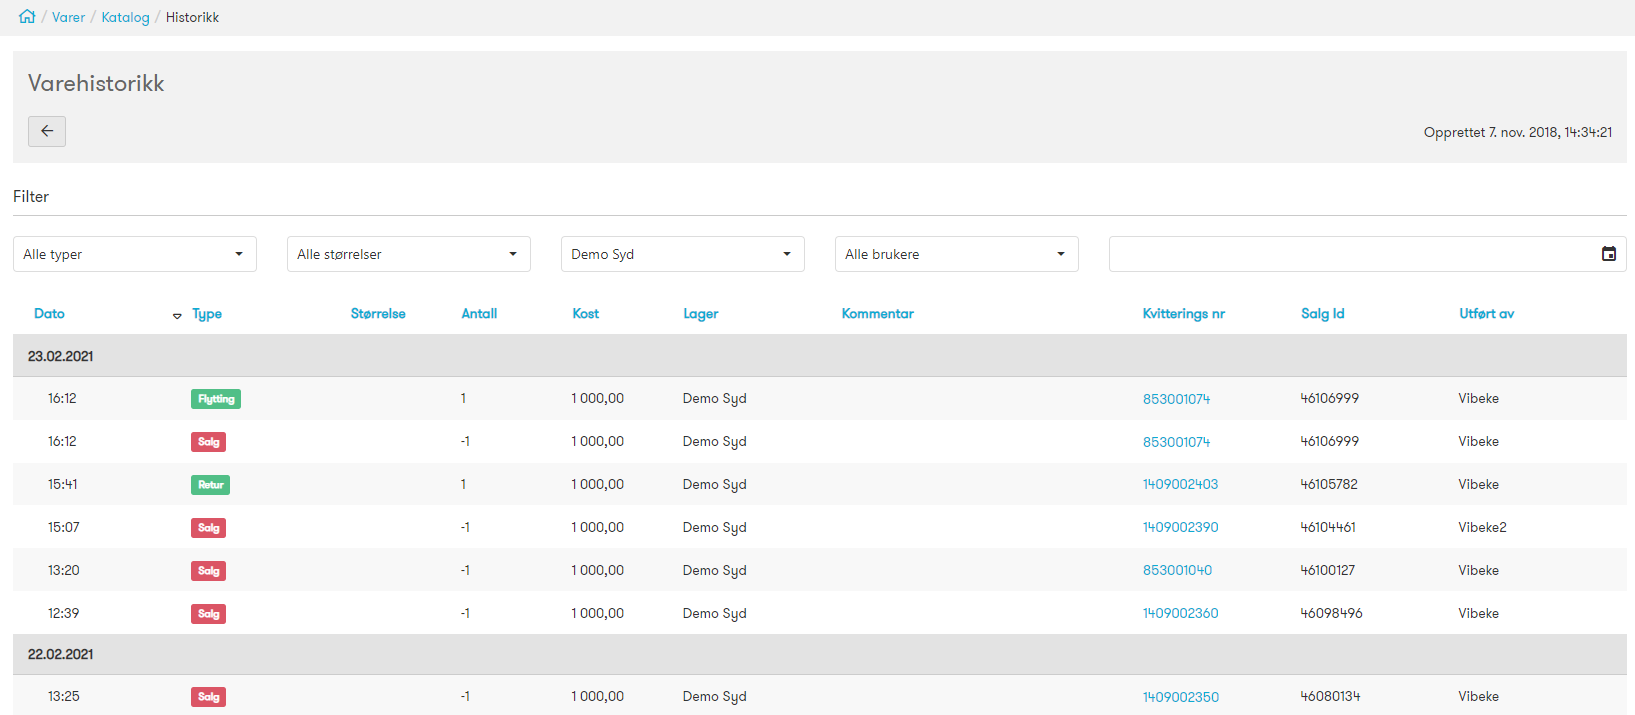
Task: Open receipt 1409002403 link
Action: pos(1180,484)
